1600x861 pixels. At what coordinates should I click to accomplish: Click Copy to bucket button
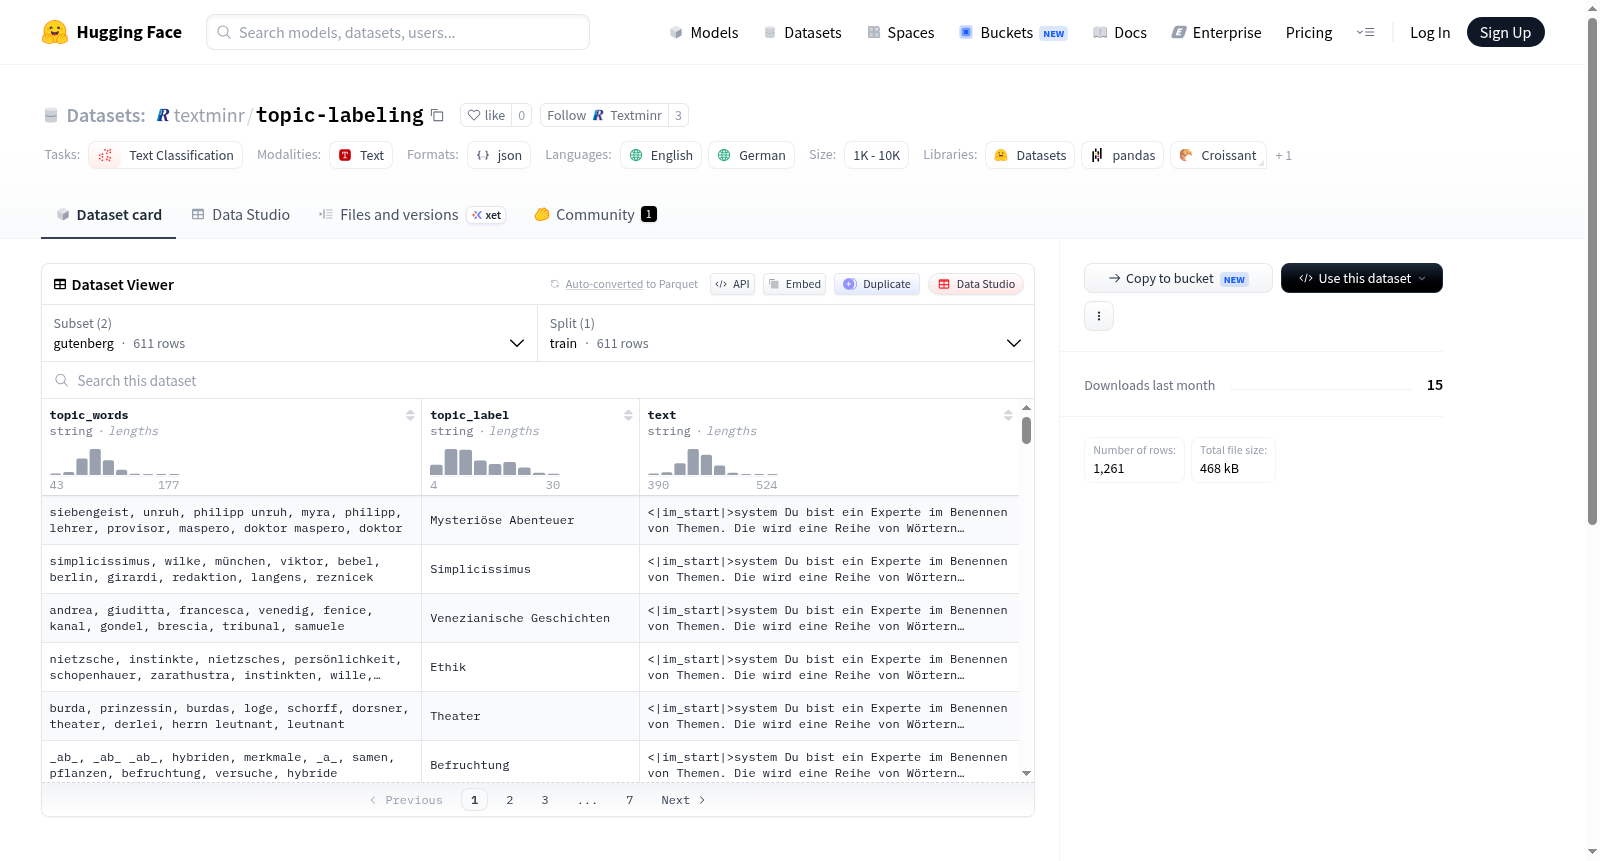(1178, 278)
